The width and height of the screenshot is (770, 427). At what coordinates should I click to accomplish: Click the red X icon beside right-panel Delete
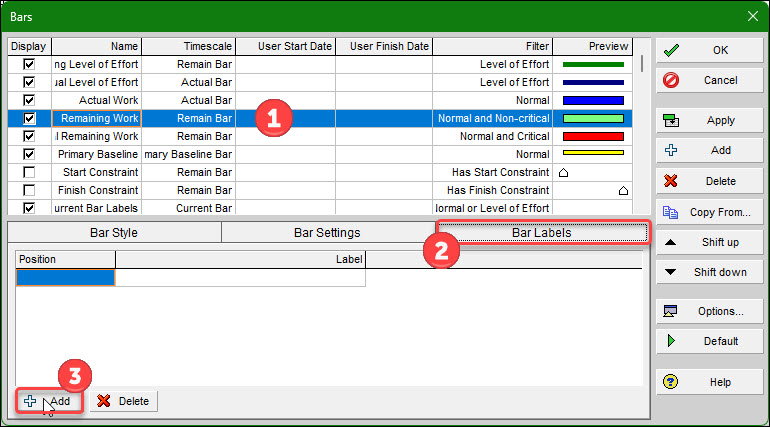[671, 181]
